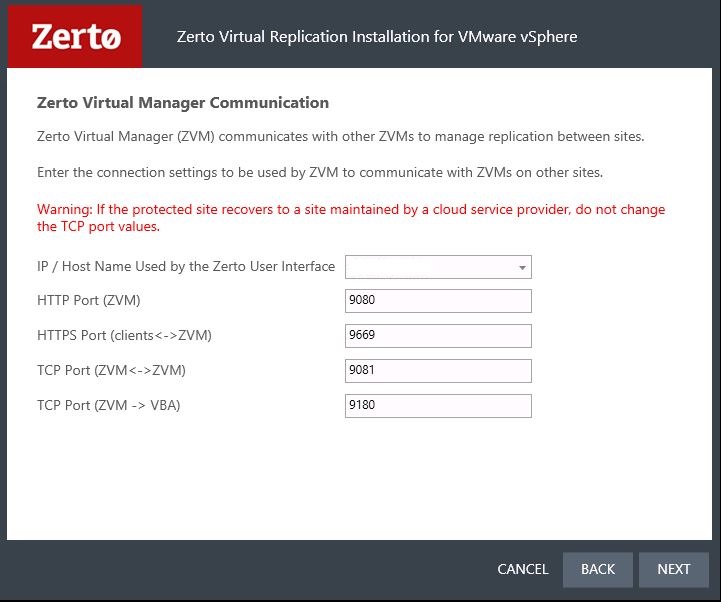Click the HTTP Port (ZVM) field with 9080
This screenshot has height=602, width=721.
point(438,301)
